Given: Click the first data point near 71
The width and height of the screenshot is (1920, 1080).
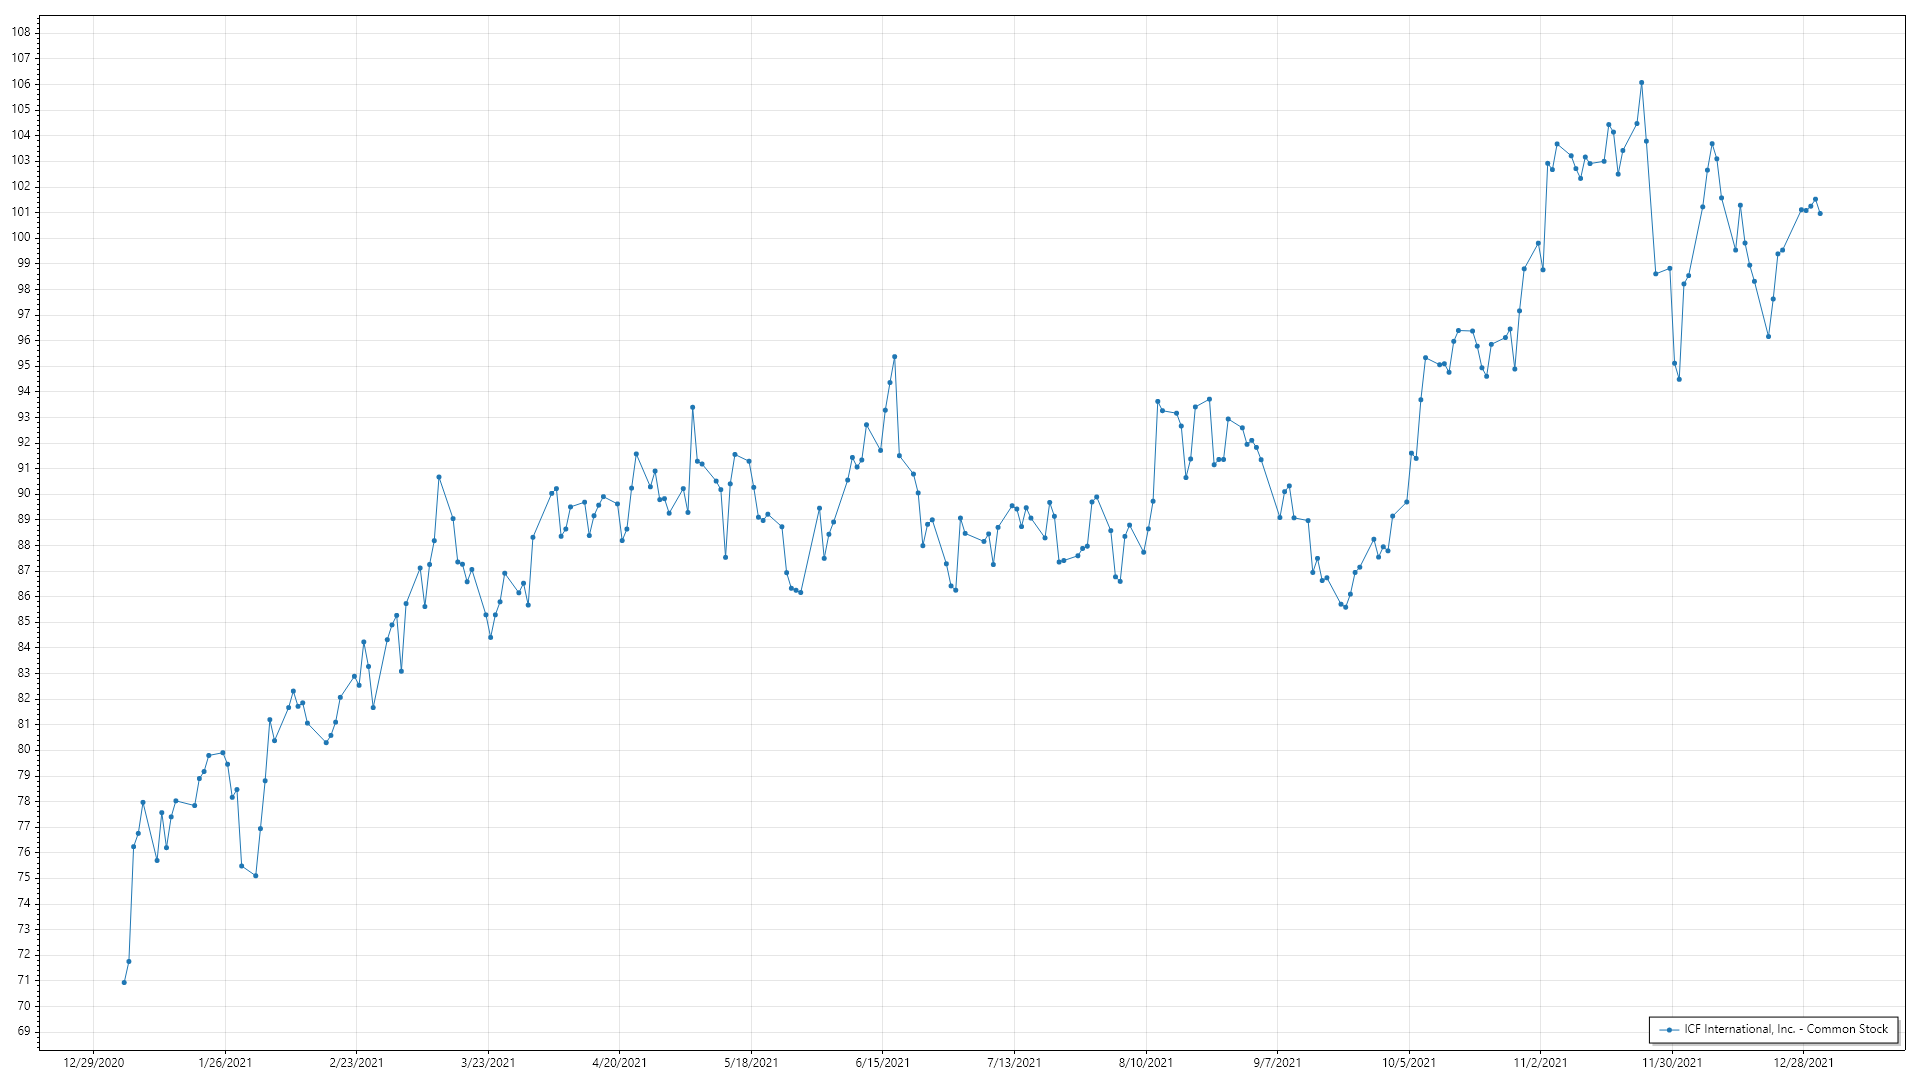Looking at the screenshot, I should click(x=124, y=982).
